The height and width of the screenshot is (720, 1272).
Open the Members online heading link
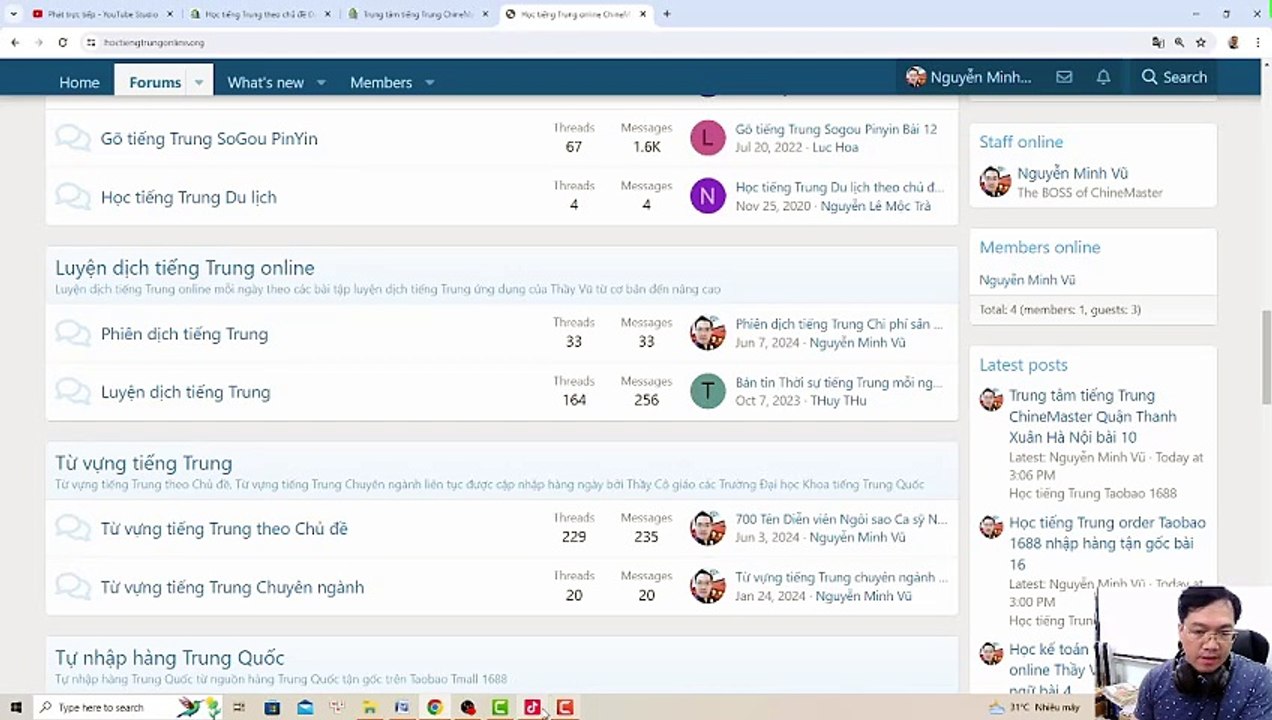1040,247
